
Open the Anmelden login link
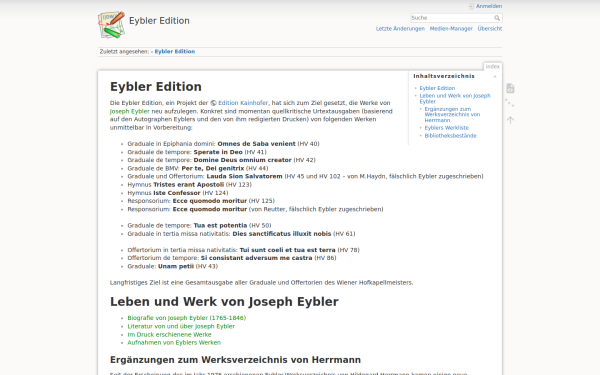(x=489, y=6)
